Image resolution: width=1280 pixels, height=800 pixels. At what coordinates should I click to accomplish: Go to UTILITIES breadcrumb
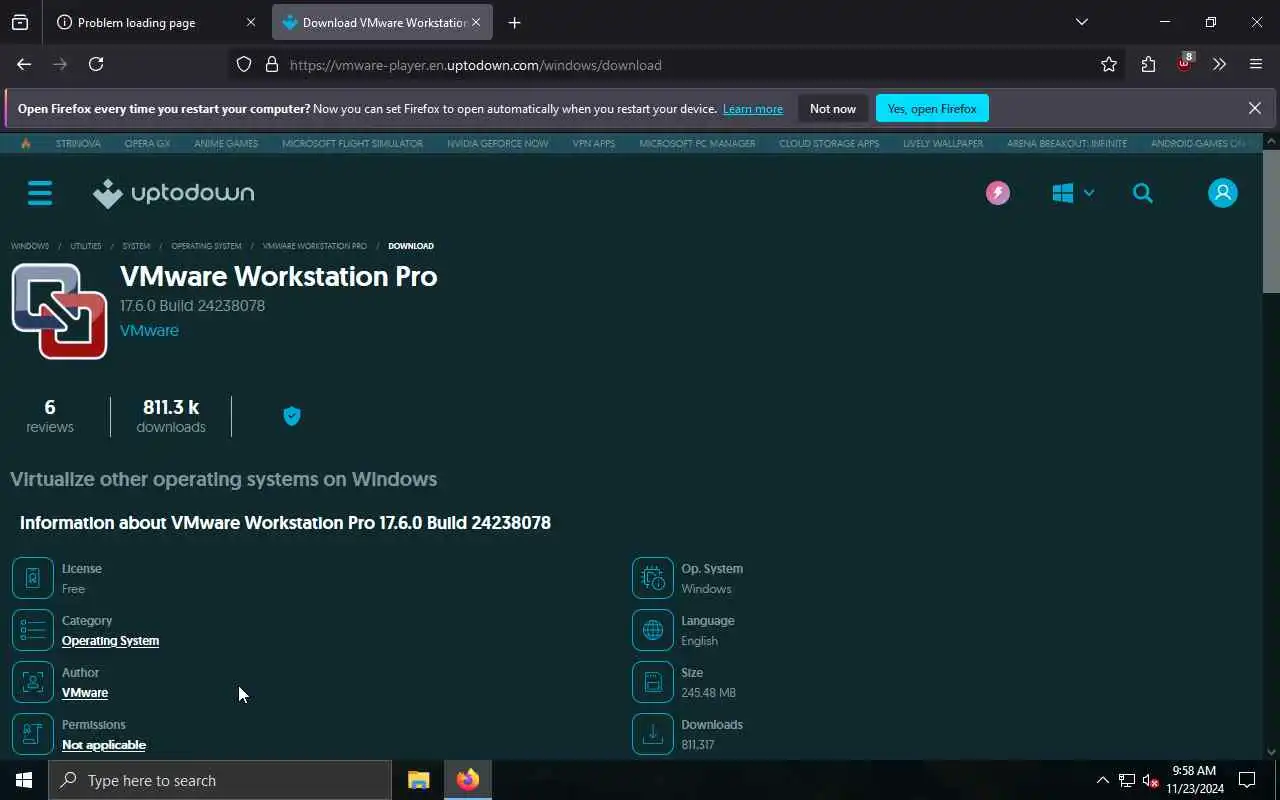[x=86, y=246]
